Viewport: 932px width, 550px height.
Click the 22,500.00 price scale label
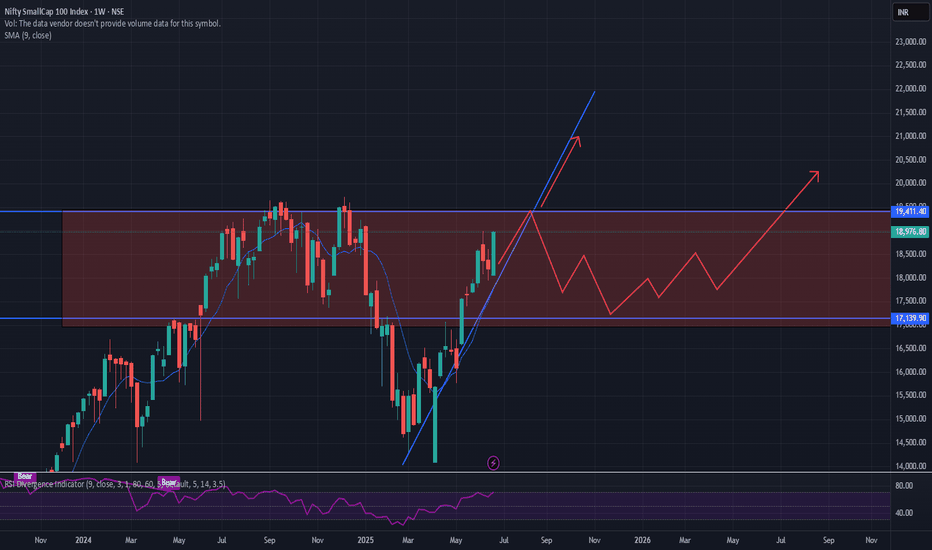coord(911,65)
